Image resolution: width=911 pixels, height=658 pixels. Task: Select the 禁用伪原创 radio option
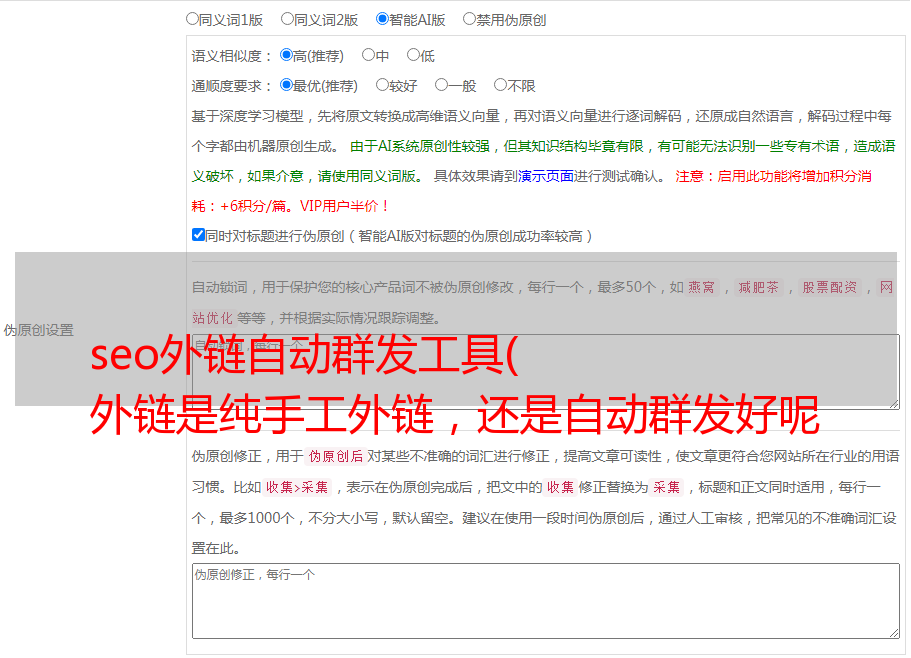(469, 19)
